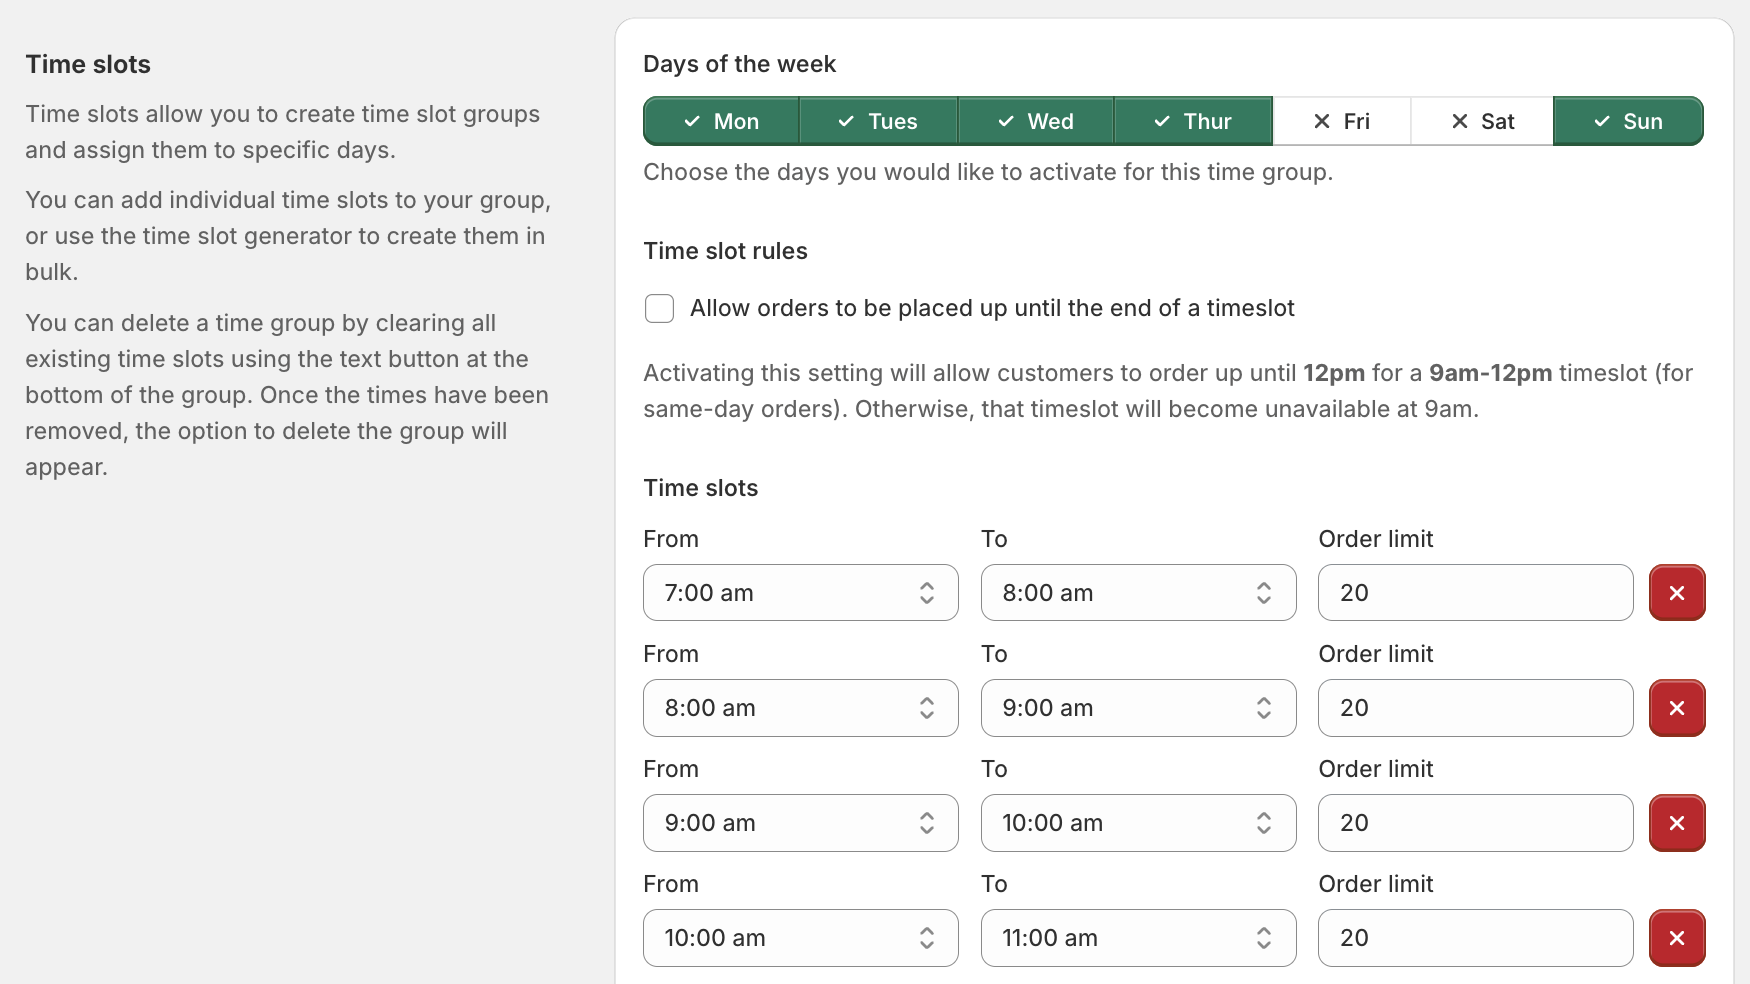Screen dimensions: 1750x984
Task: Deactivate Tuesday for this time group
Action: 878,120
